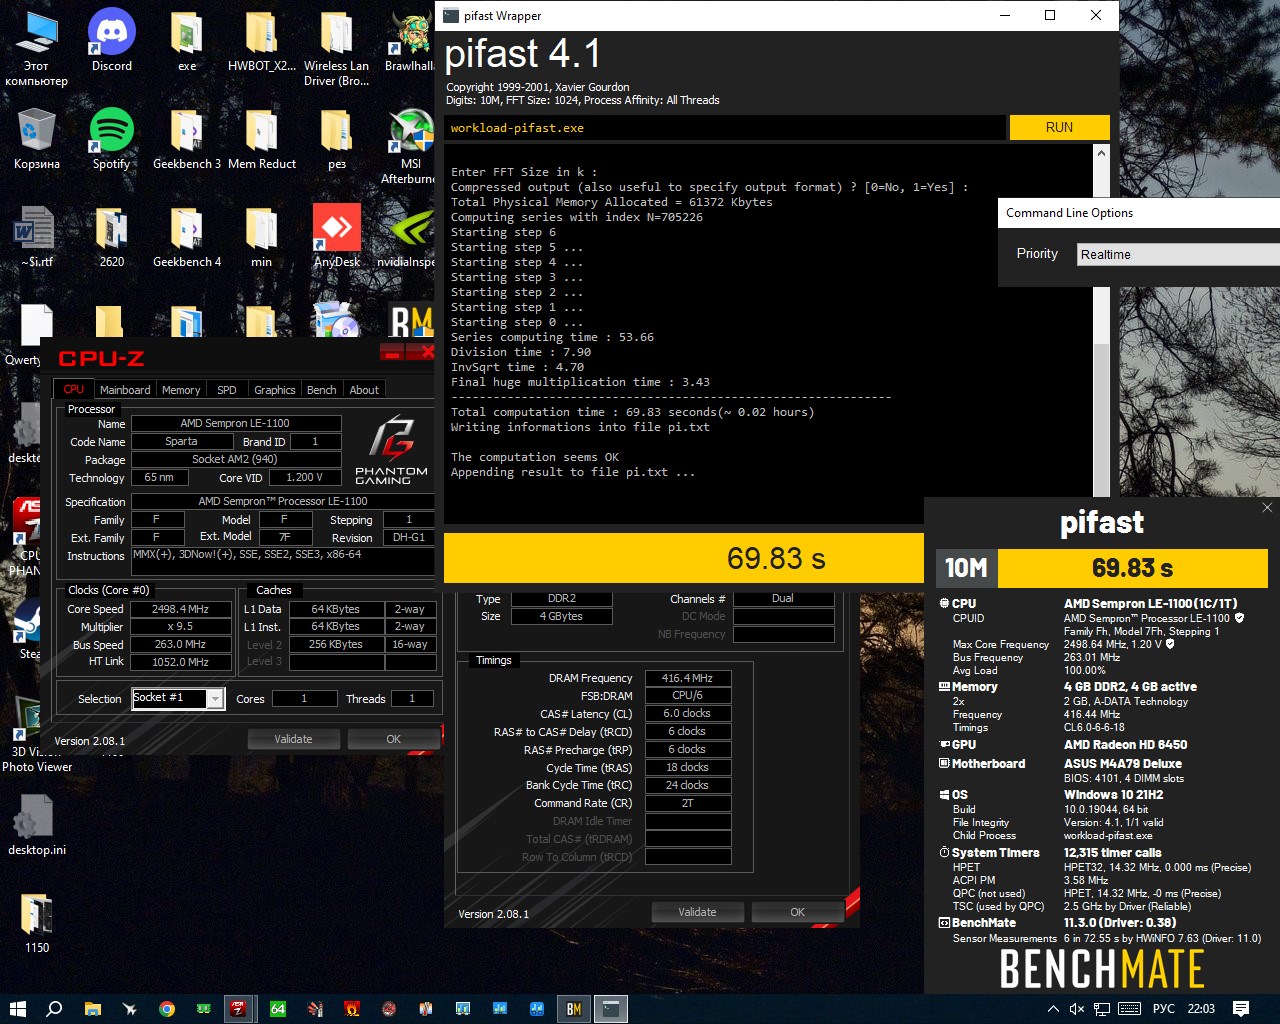Switch the РУС input language indicator
The image size is (1280, 1024).
[1164, 1009]
